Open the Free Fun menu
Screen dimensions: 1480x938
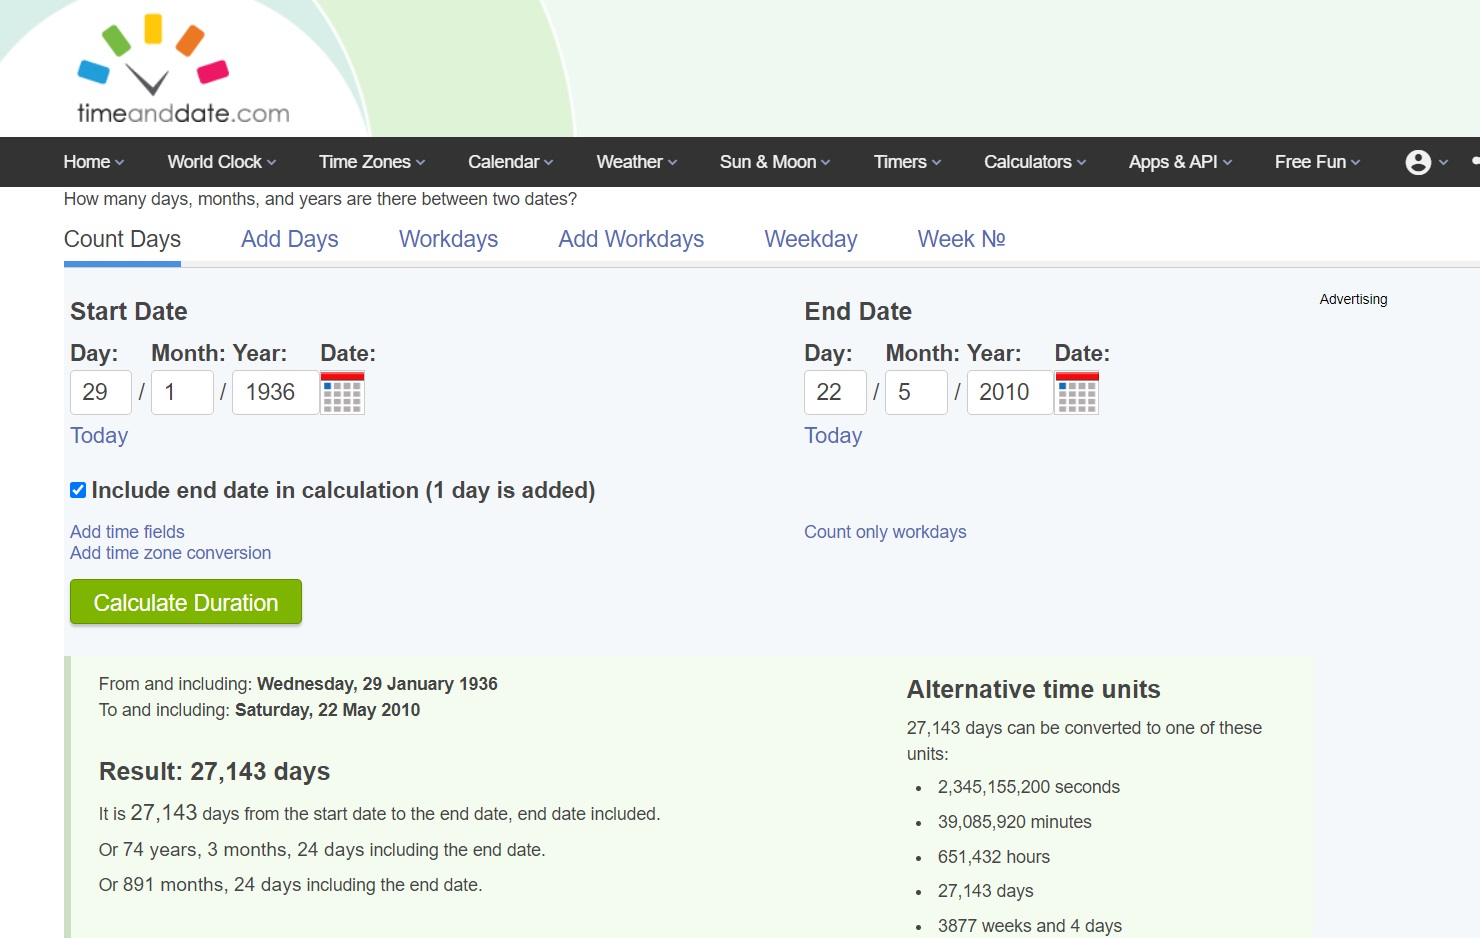click(x=1317, y=162)
